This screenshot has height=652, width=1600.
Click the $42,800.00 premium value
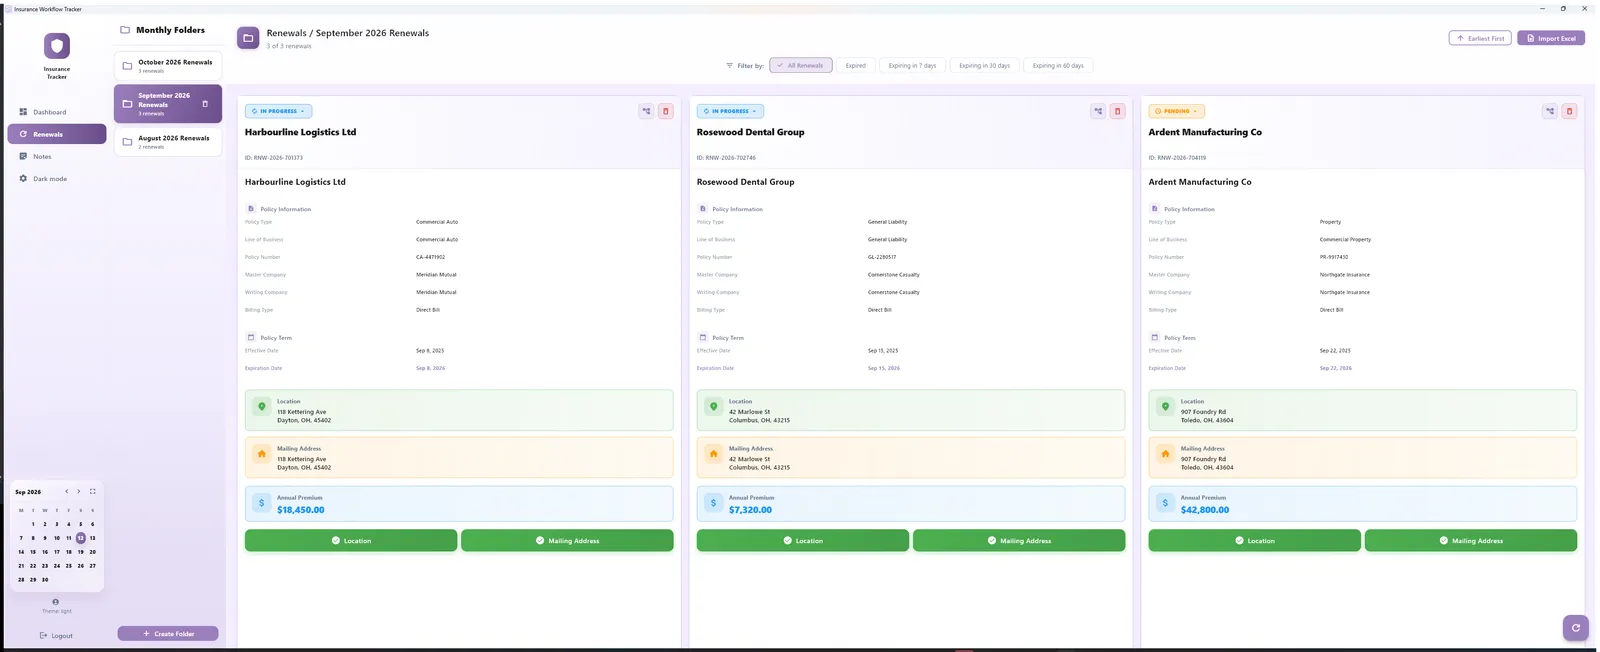[1205, 510]
